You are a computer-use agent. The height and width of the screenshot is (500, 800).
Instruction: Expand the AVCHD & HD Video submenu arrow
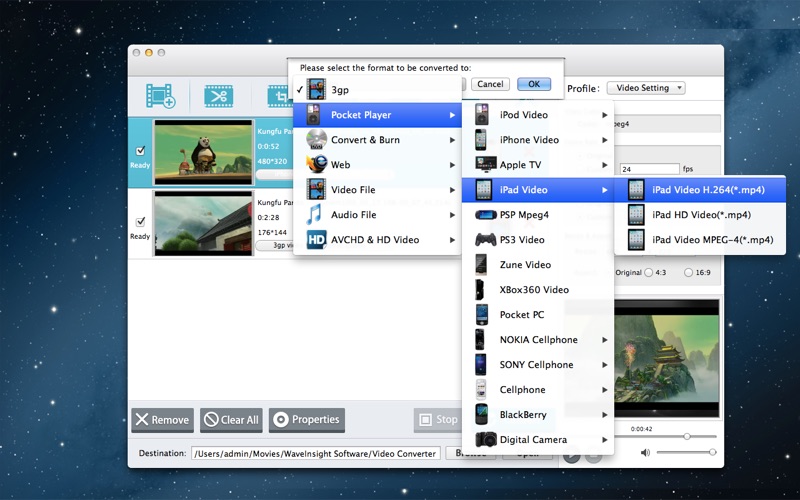point(452,240)
